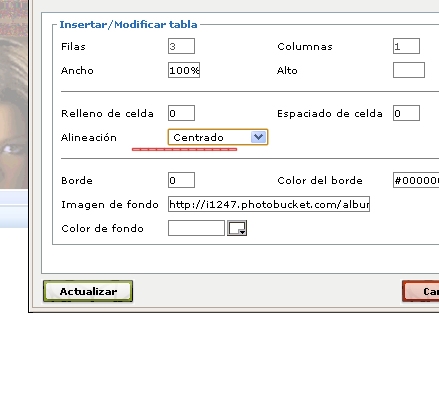Click the Color de fondo text field

(196, 228)
